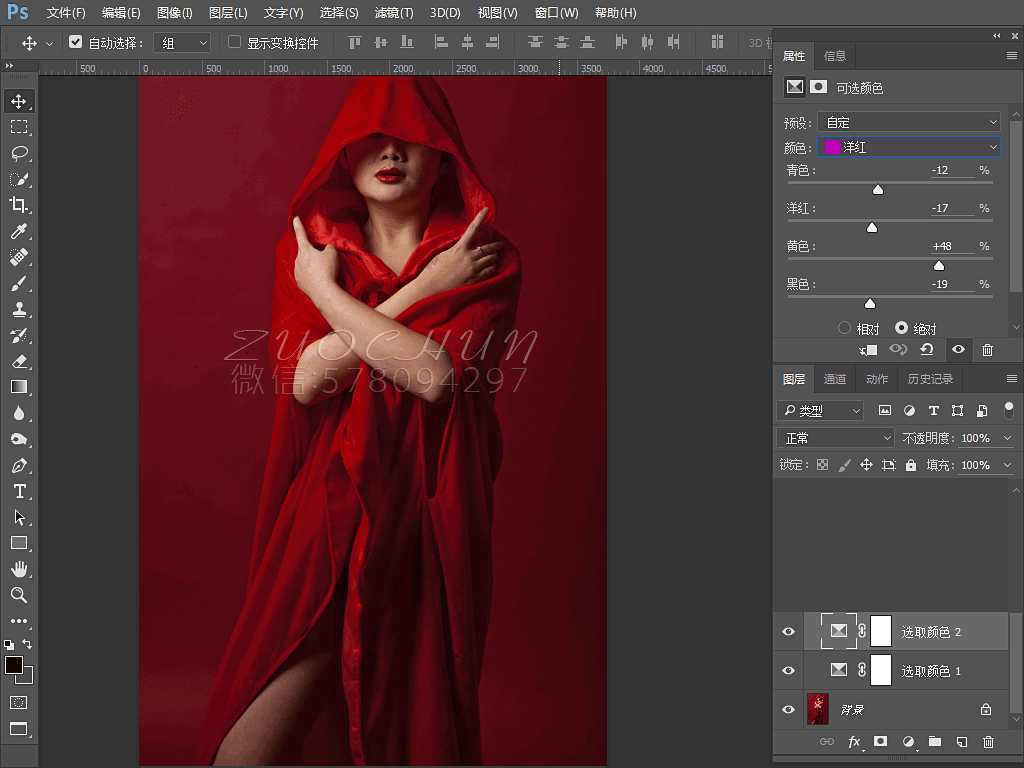Uncheck the 自动选择 checkbox

[76, 42]
